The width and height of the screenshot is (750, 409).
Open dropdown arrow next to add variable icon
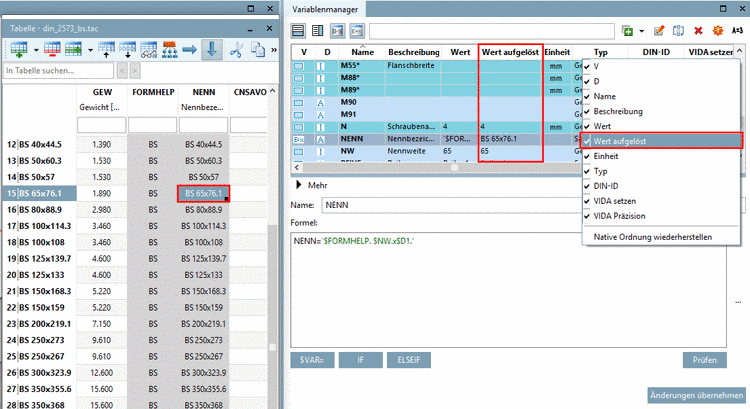[642, 32]
